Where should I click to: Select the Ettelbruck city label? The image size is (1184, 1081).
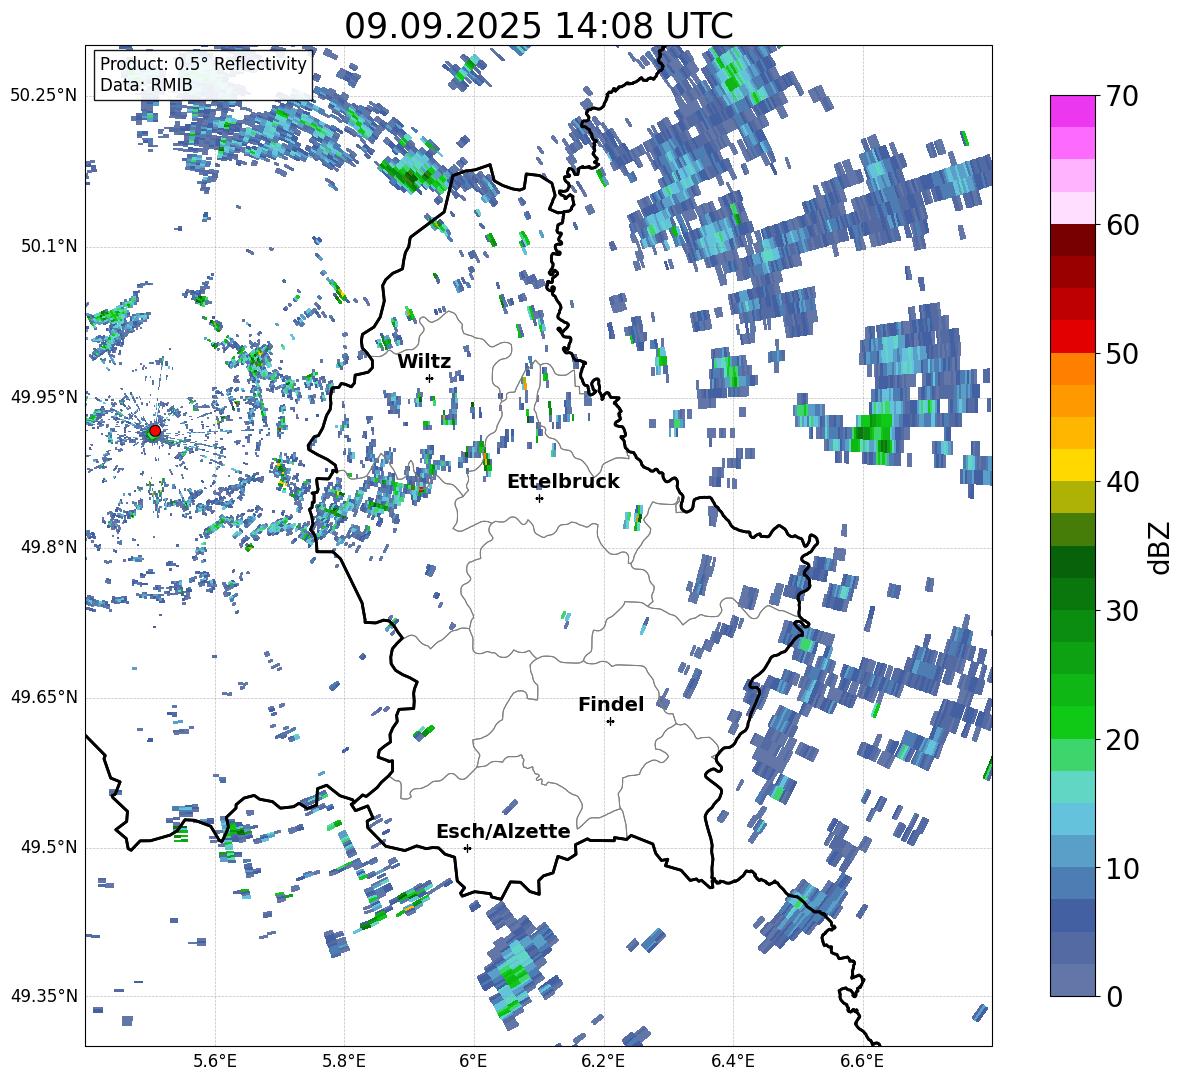tap(563, 482)
